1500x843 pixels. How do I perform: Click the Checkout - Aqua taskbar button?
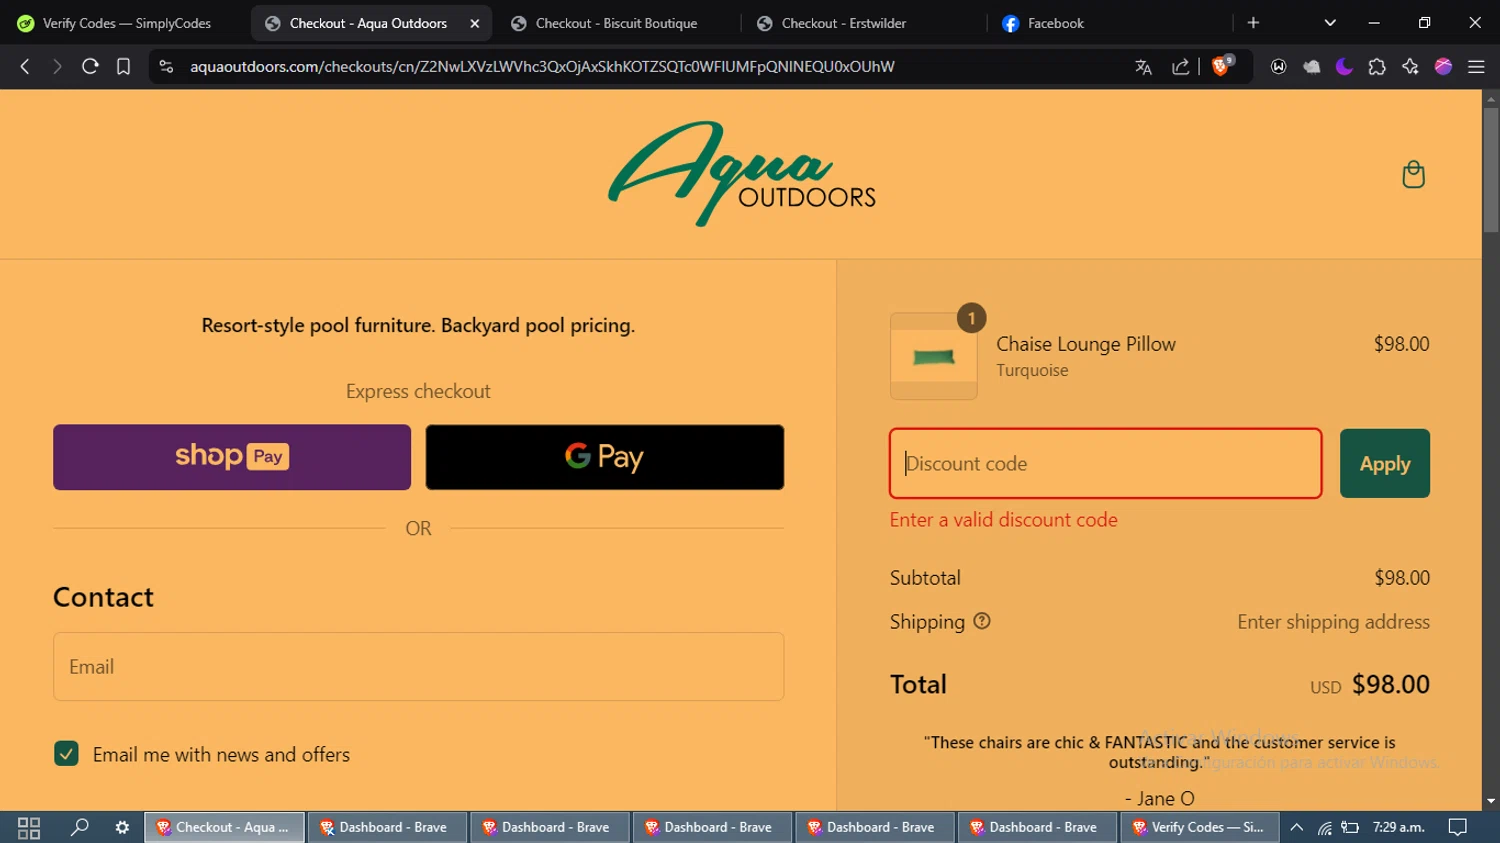click(x=225, y=827)
